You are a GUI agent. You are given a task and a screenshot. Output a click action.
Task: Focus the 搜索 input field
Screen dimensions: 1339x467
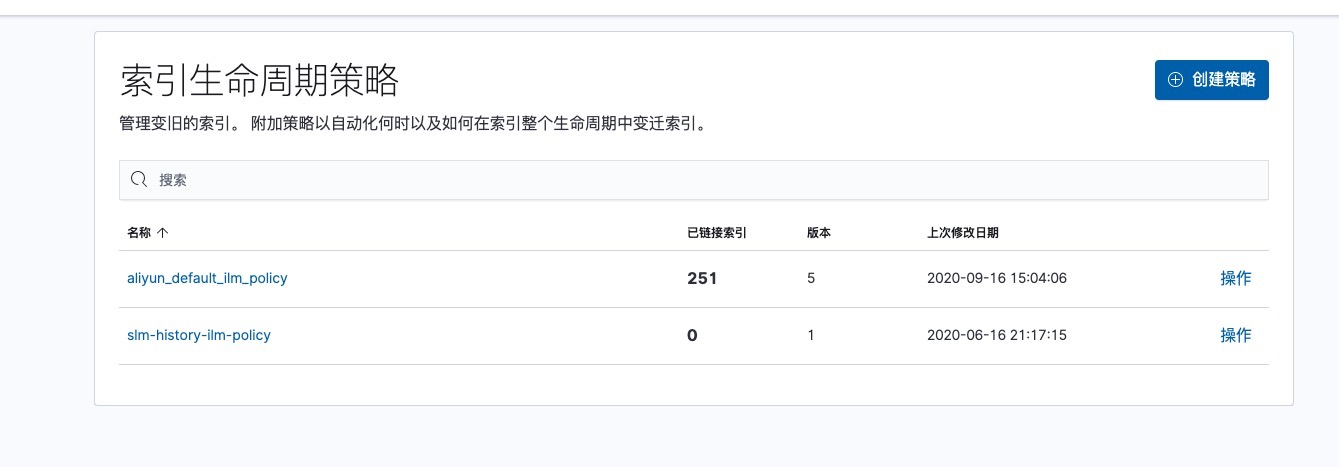694,180
